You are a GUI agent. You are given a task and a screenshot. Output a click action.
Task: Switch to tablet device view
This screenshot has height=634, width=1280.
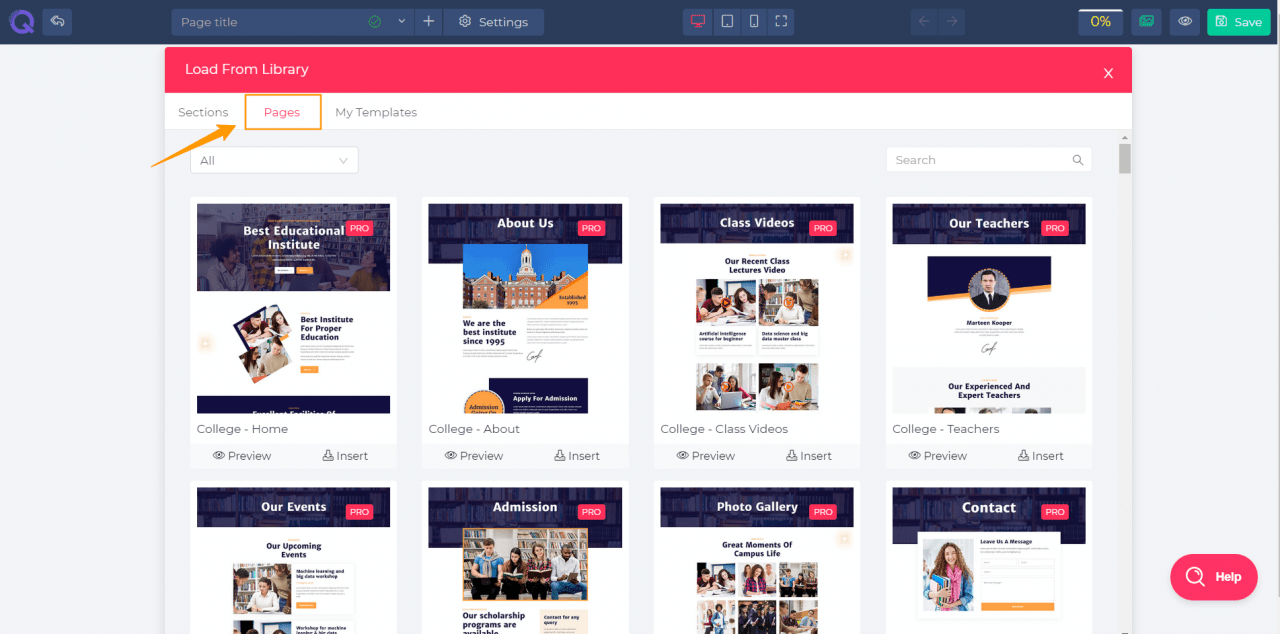[727, 22]
